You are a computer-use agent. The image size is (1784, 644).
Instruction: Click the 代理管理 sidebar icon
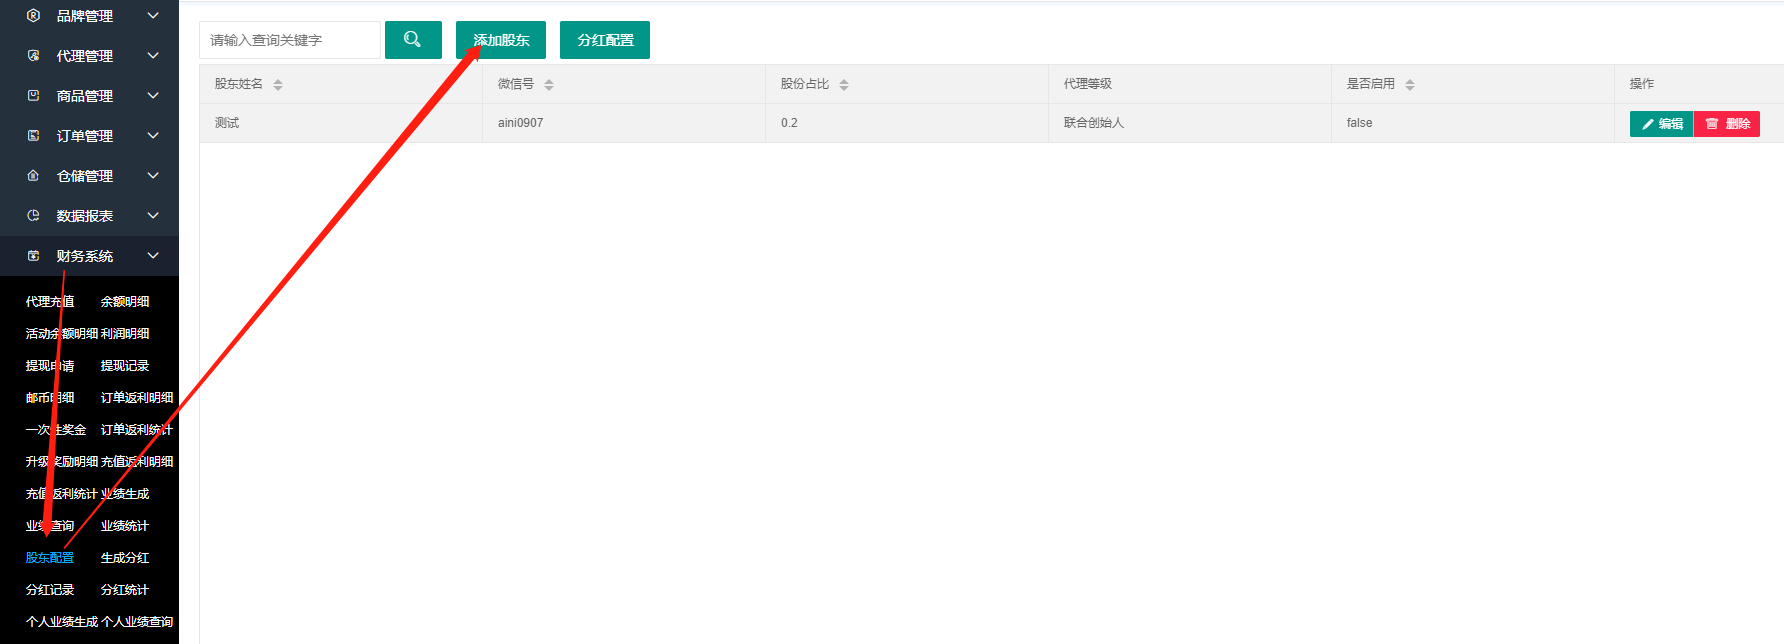point(33,56)
